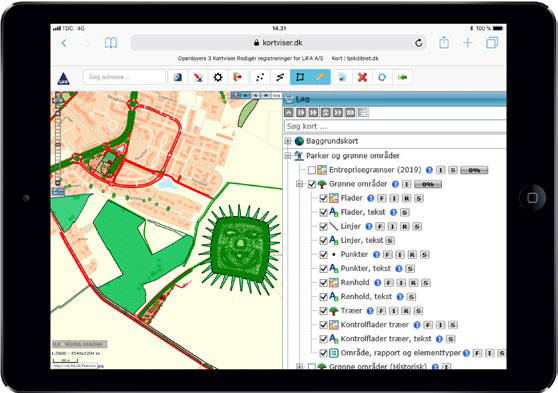Click the smiling sun face shape on map
The image size is (558, 393).
(240, 249)
